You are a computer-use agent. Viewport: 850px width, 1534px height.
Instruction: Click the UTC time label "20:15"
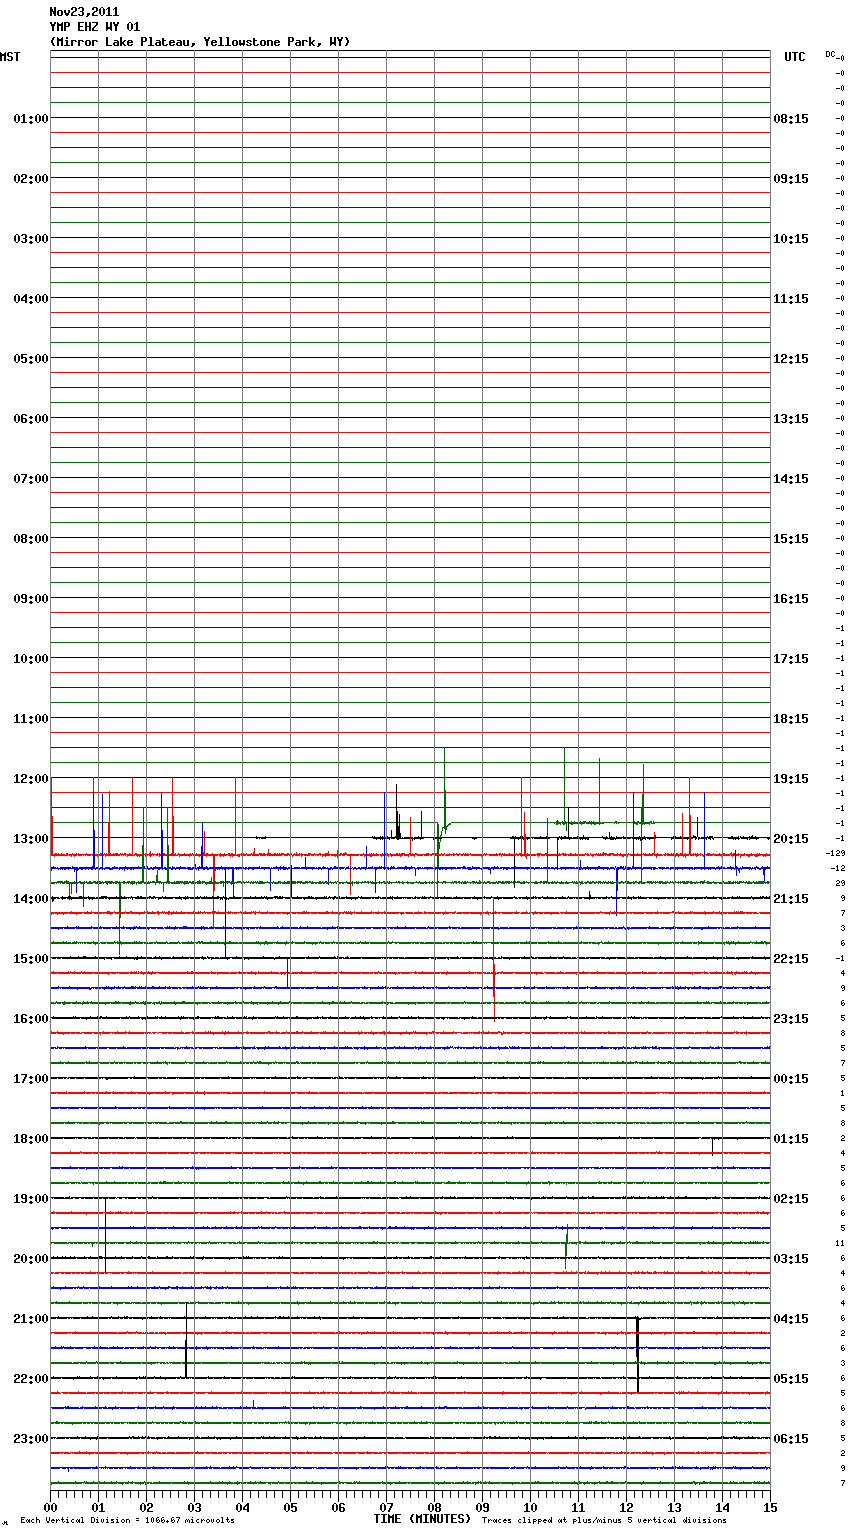(x=791, y=839)
